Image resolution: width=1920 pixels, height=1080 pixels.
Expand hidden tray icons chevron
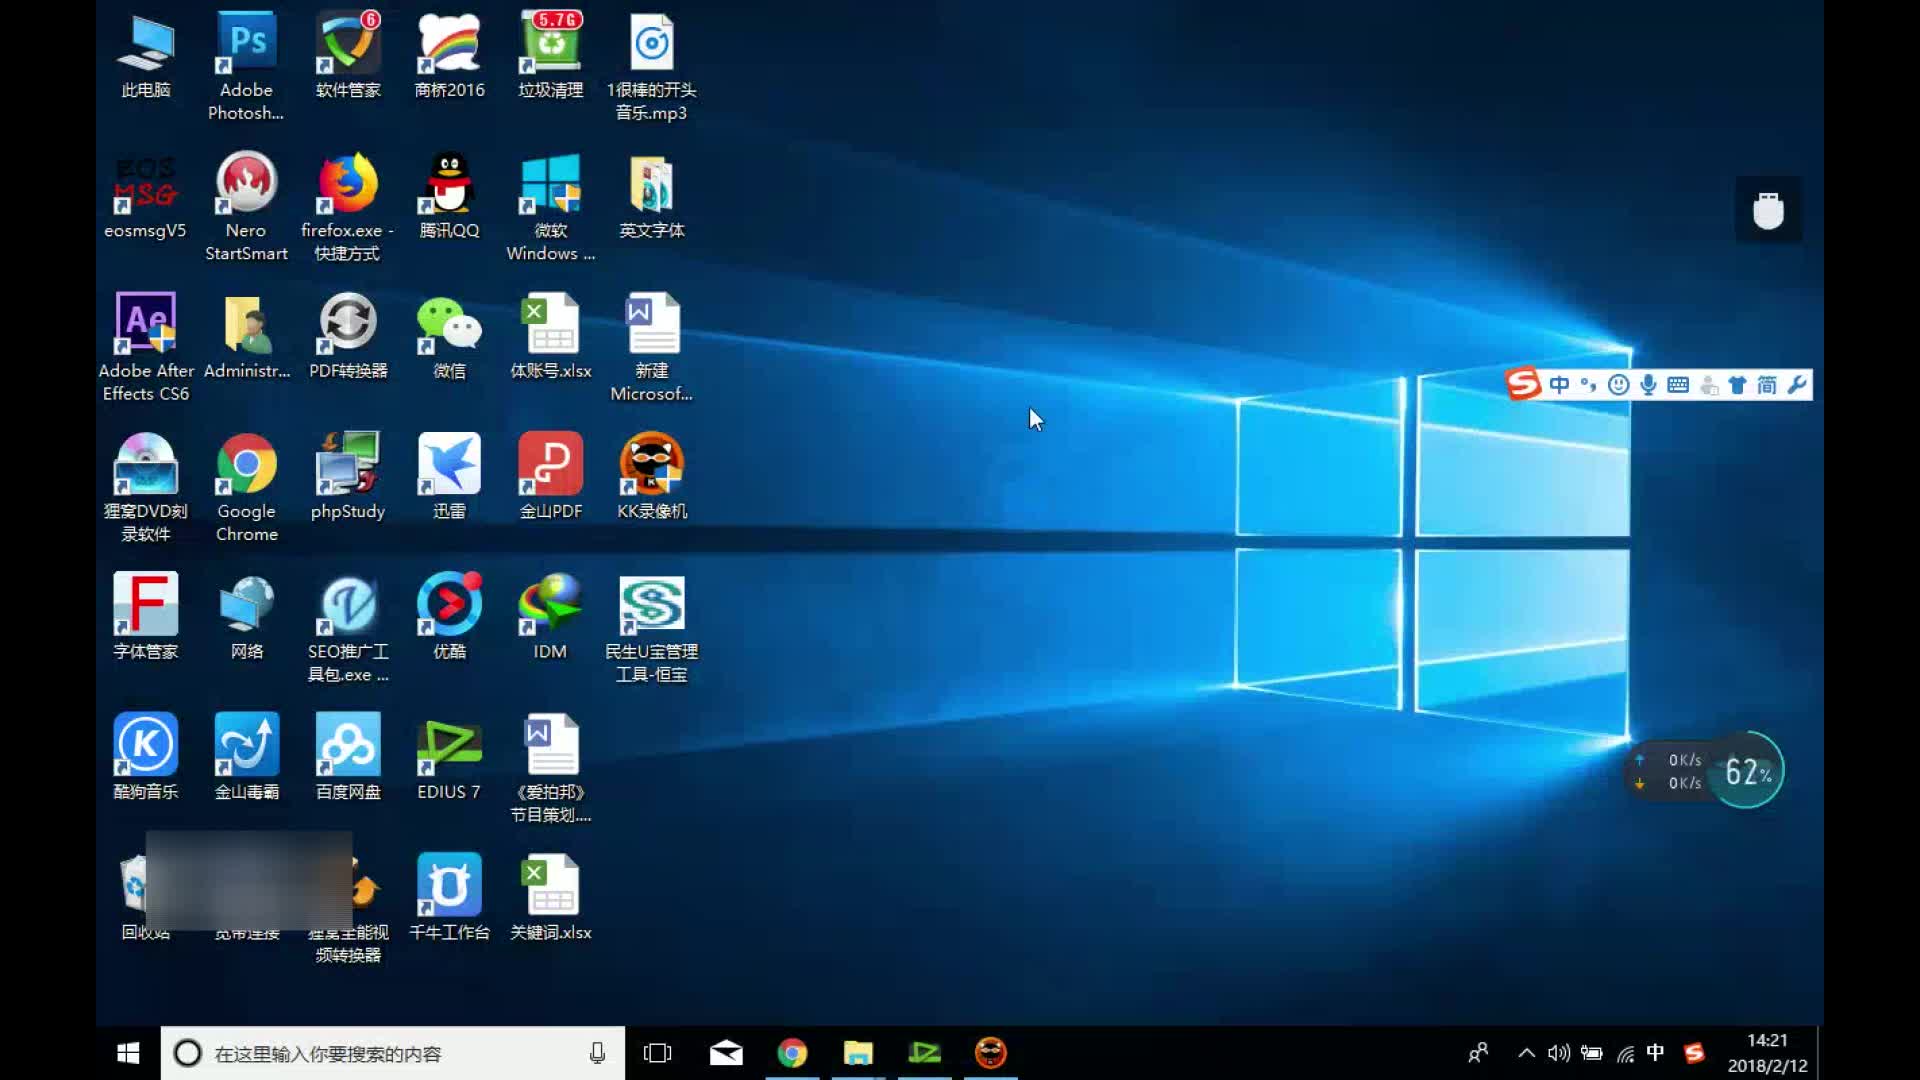click(x=1526, y=1053)
